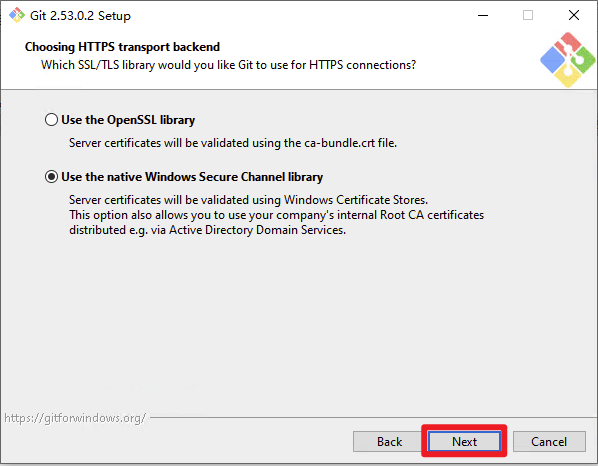This screenshot has width=598, height=466.
Task: Select the OpenSSL library radio button
Action: pos(51,120)
